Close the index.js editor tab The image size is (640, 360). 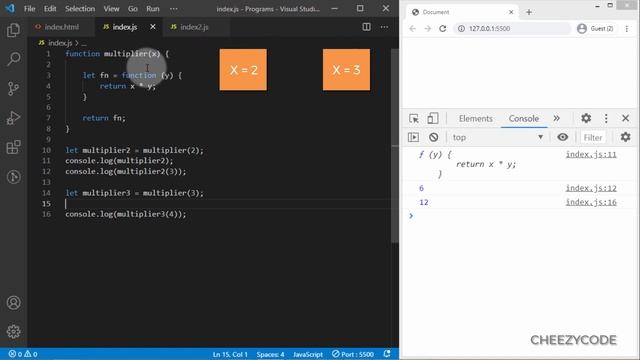pos(153,27)
